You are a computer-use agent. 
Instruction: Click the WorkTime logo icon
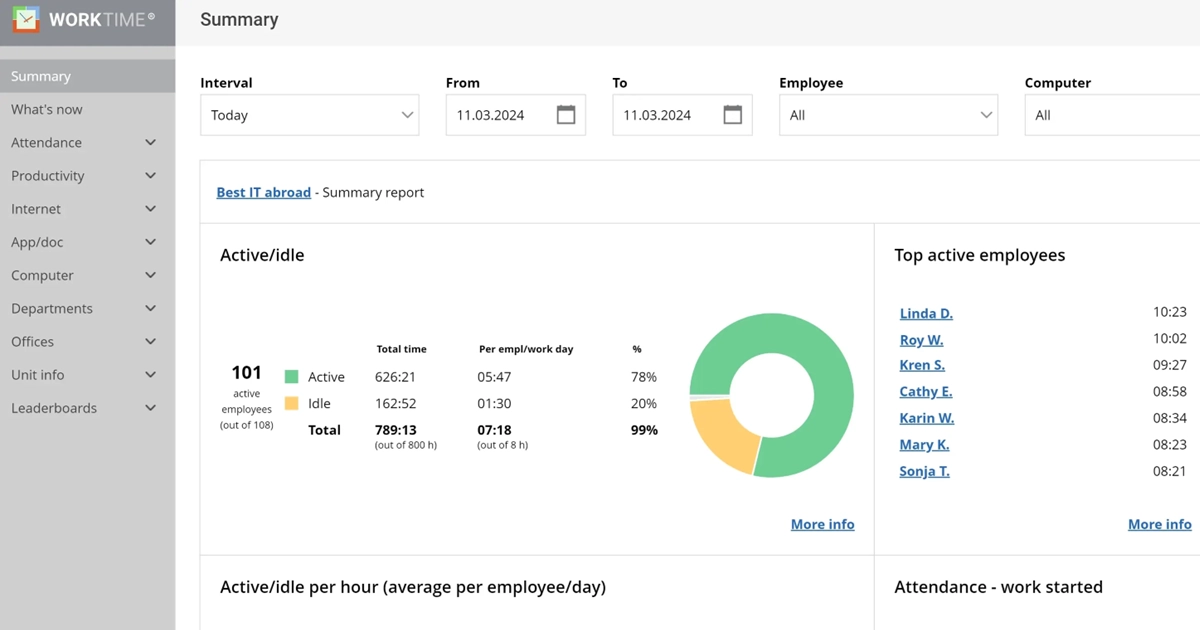[x=26, y=20]
